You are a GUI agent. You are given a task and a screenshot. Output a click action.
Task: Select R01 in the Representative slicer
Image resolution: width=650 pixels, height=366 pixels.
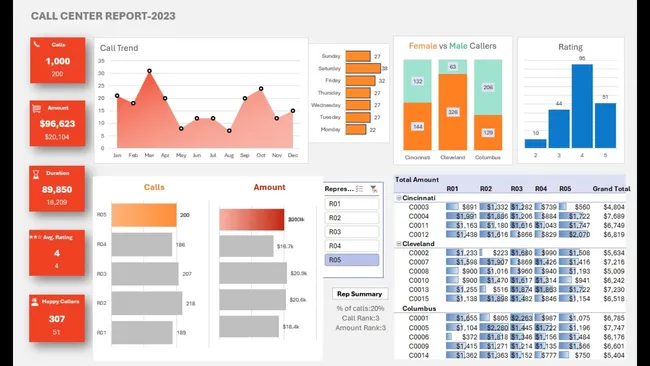[x=352, y=204]
